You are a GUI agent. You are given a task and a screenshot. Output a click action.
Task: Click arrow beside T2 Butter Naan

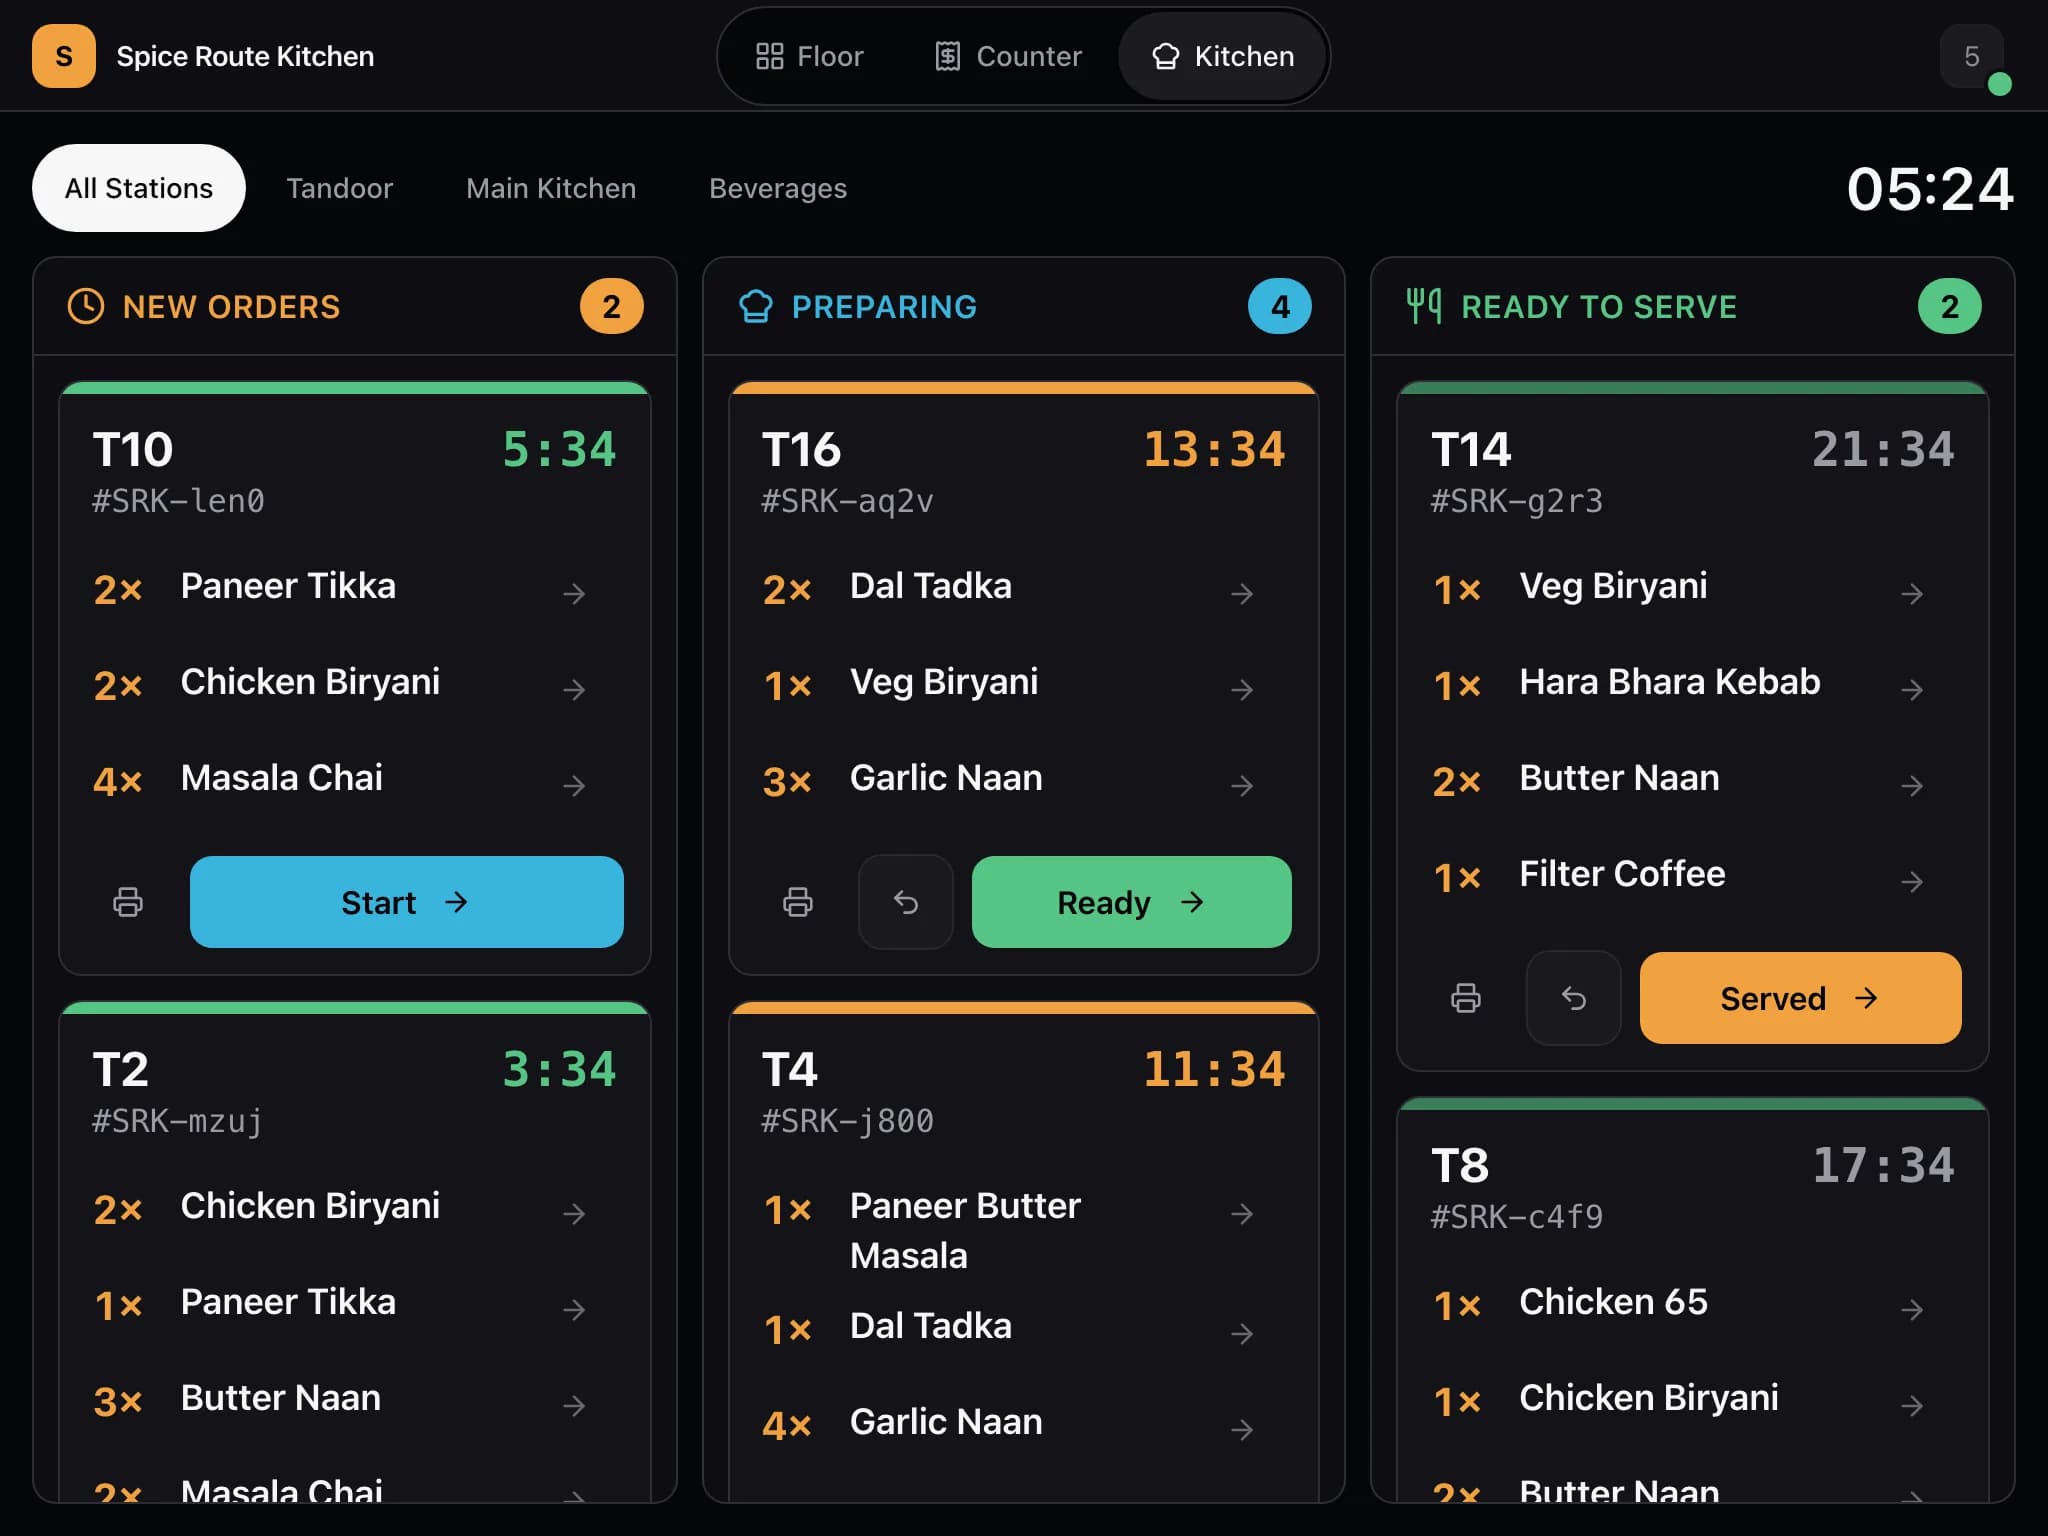[574, 1406]
